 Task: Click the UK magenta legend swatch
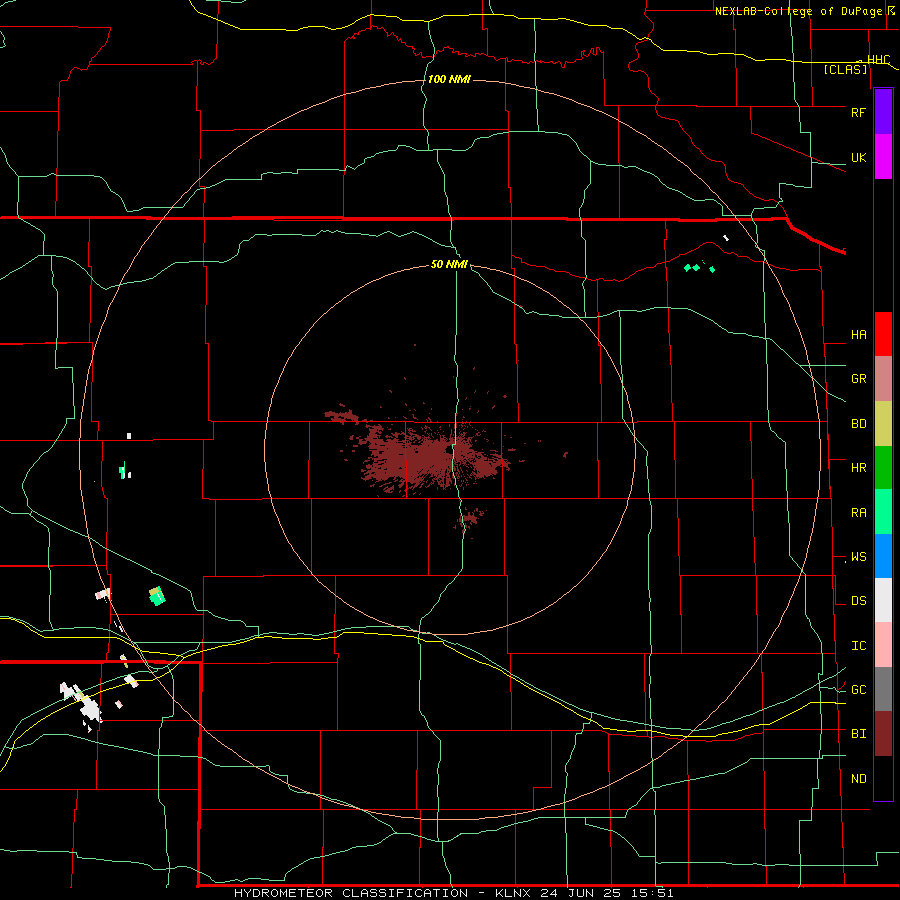(x=883, y=157)
